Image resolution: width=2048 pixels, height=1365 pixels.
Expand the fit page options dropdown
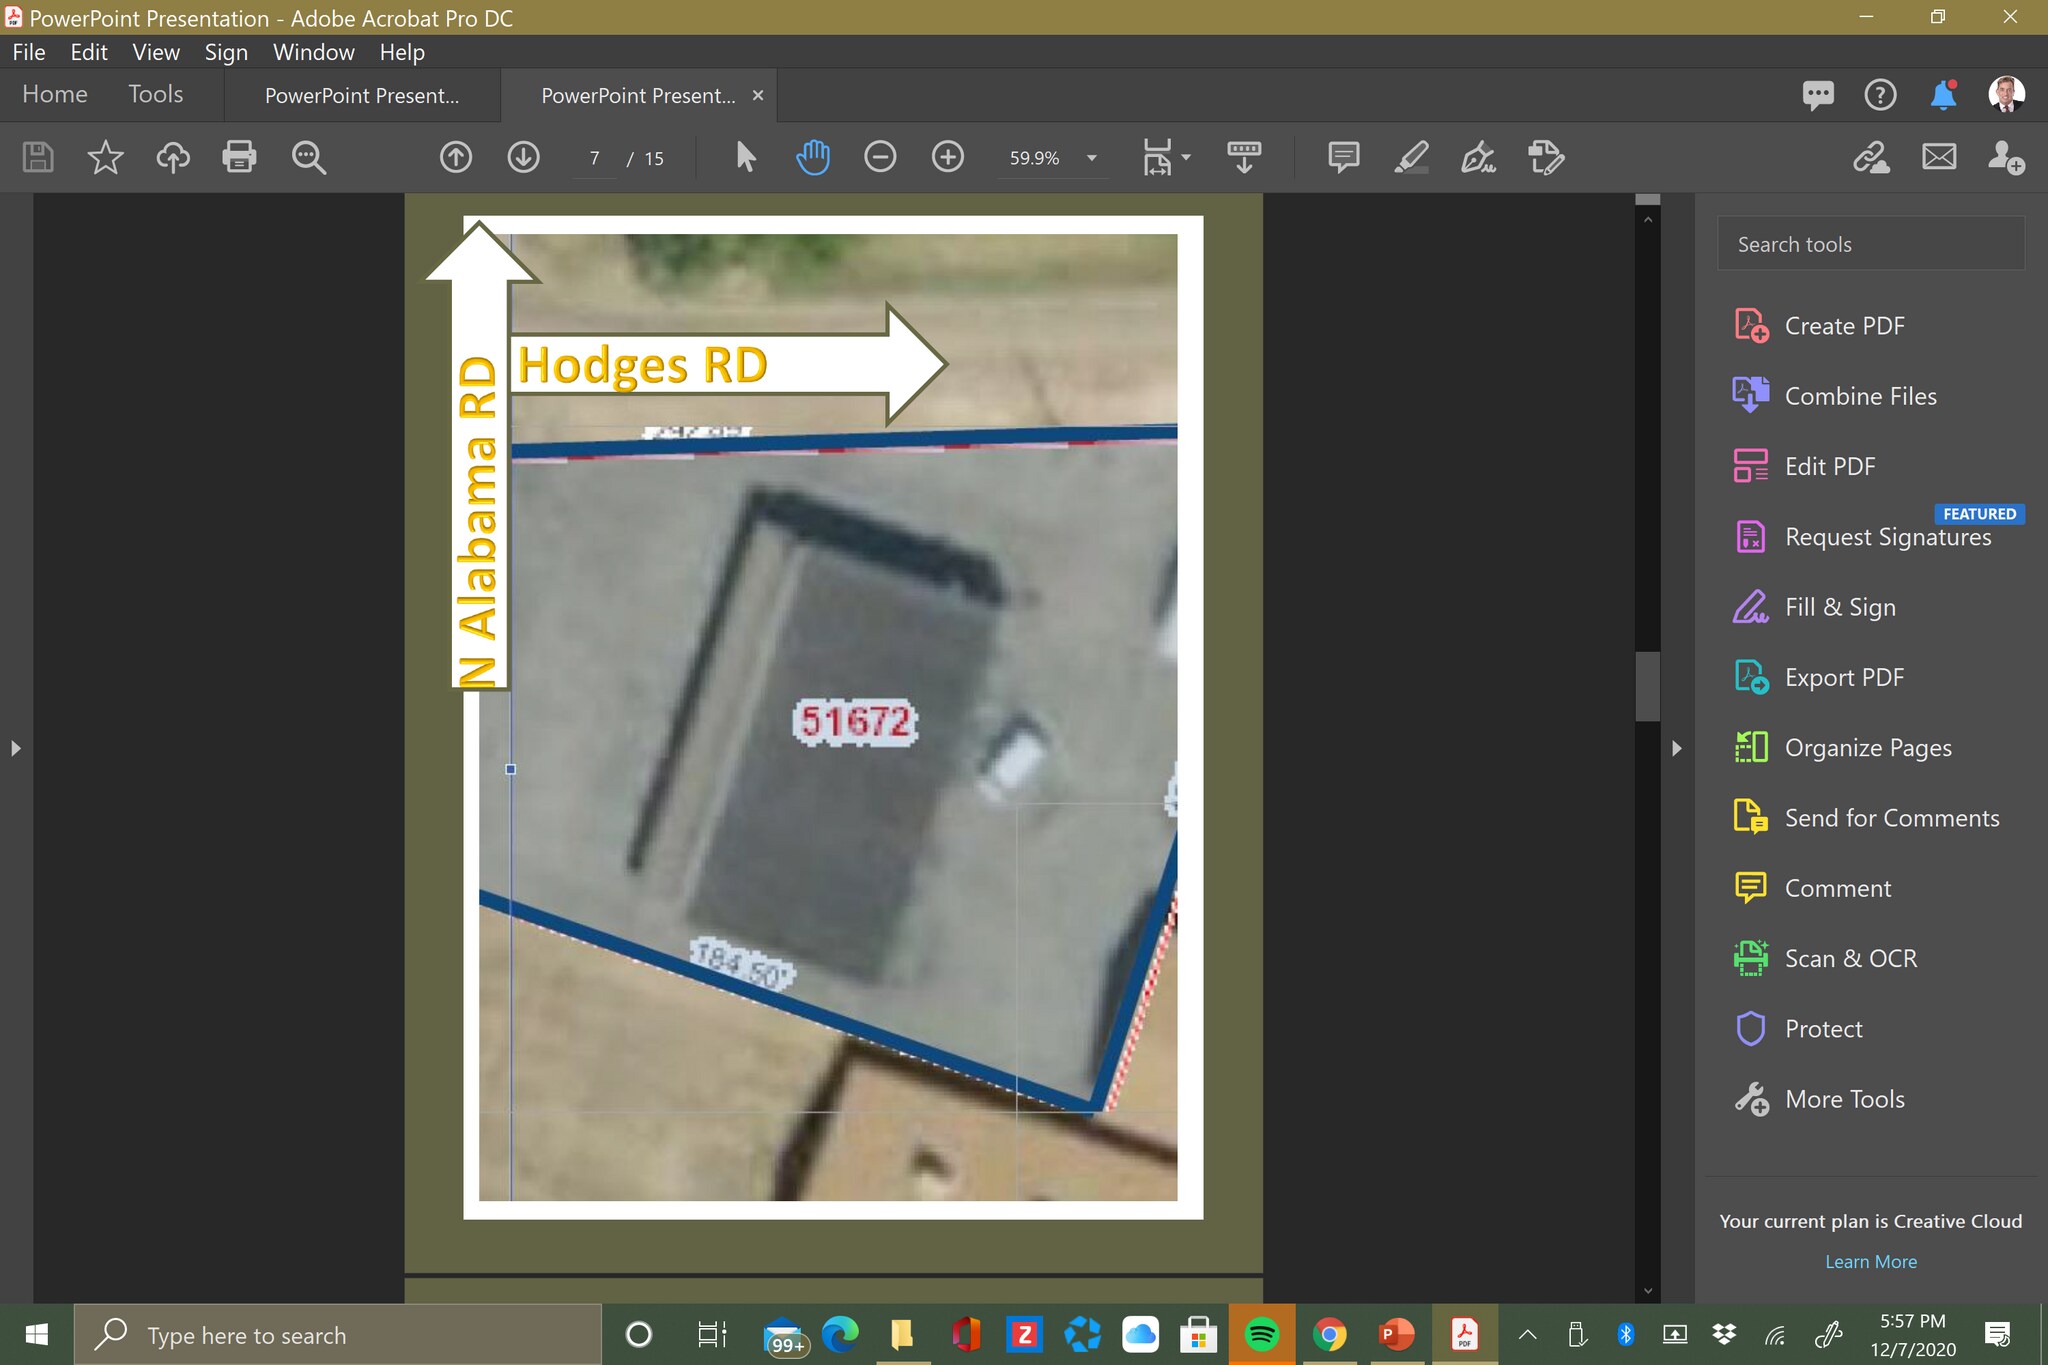pos(1186,157)
